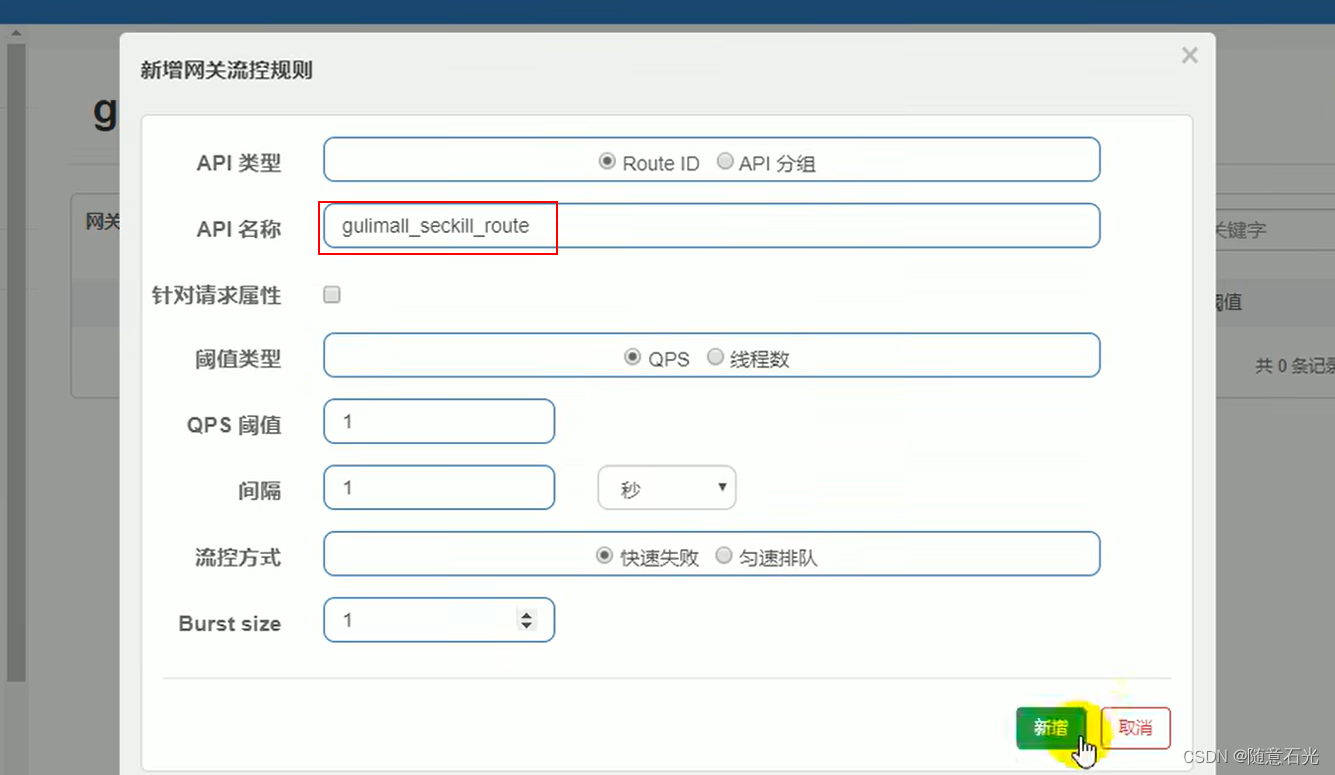Click the 阈值类型 label text
The image size is (1335, 775).
tap(238, 359)
